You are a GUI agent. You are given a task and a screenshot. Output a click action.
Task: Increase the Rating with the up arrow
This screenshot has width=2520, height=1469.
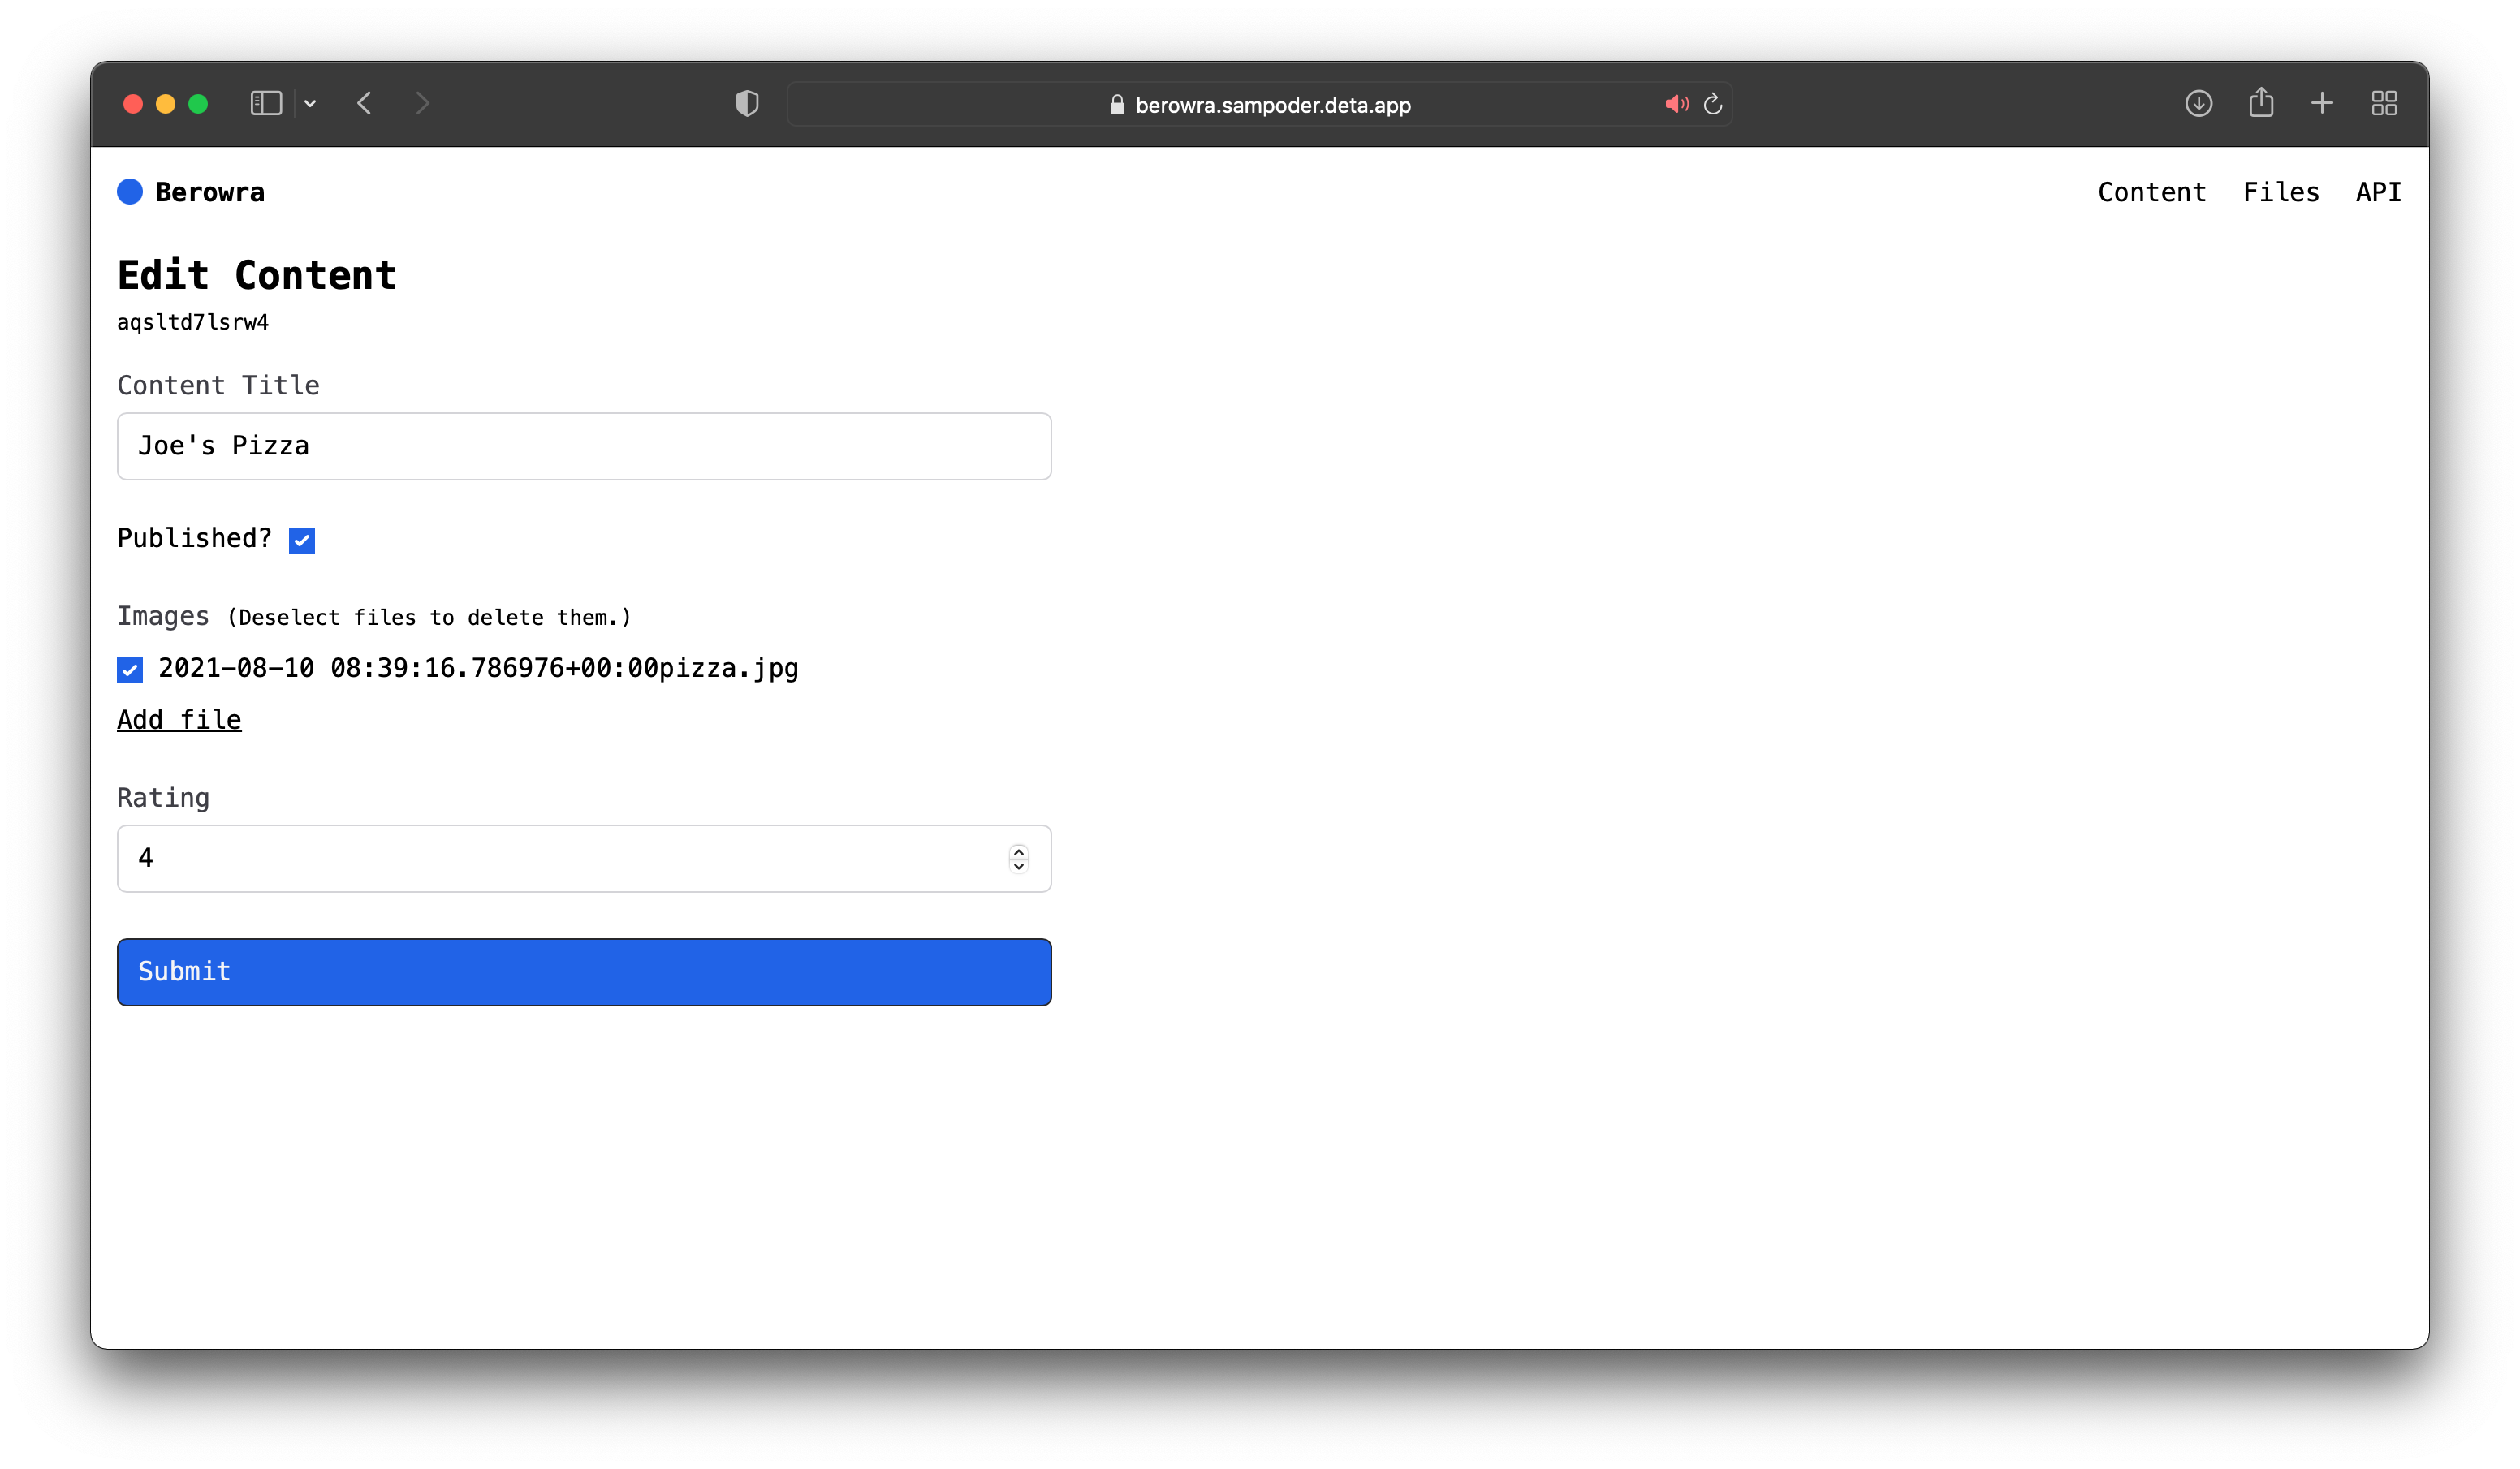(1018, 851)
